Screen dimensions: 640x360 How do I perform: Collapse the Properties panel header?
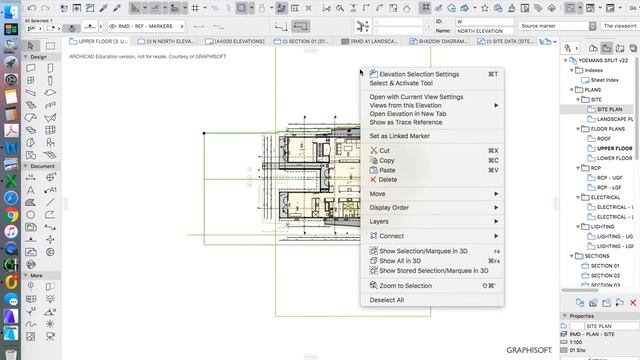point(565,316)
